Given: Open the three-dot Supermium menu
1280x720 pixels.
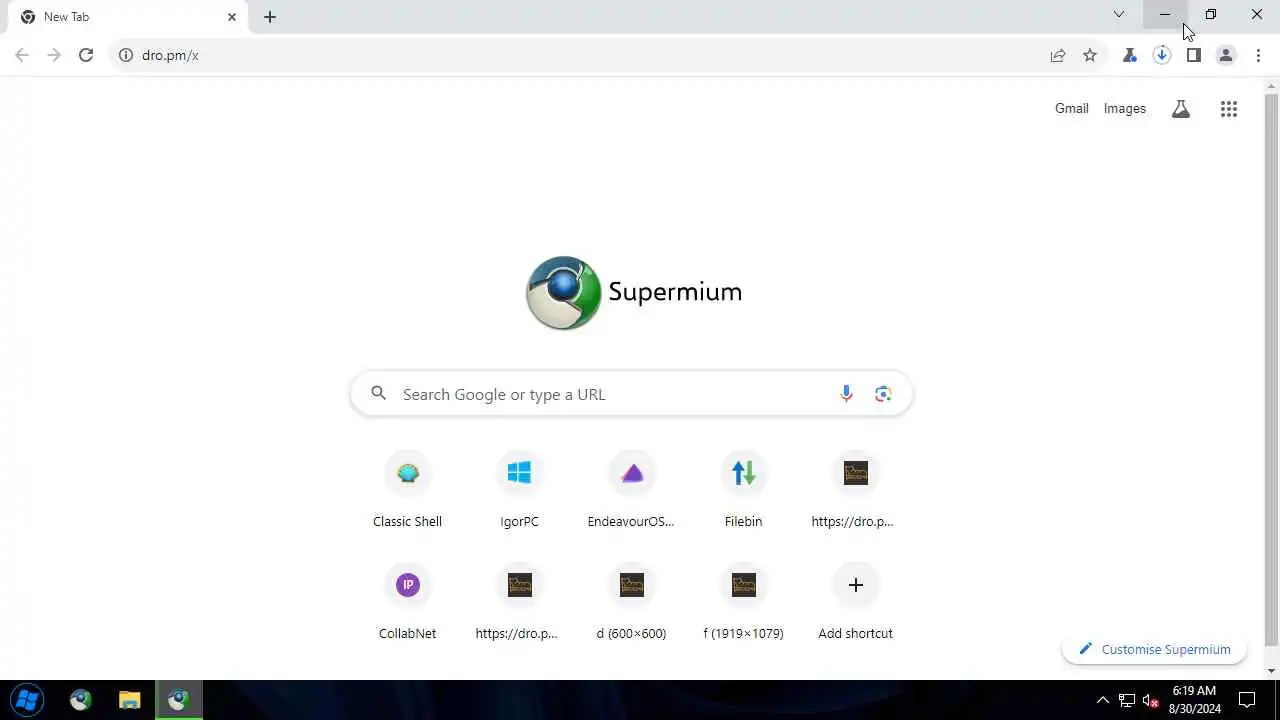Looking at the screenshot, I should point(1258,55).
